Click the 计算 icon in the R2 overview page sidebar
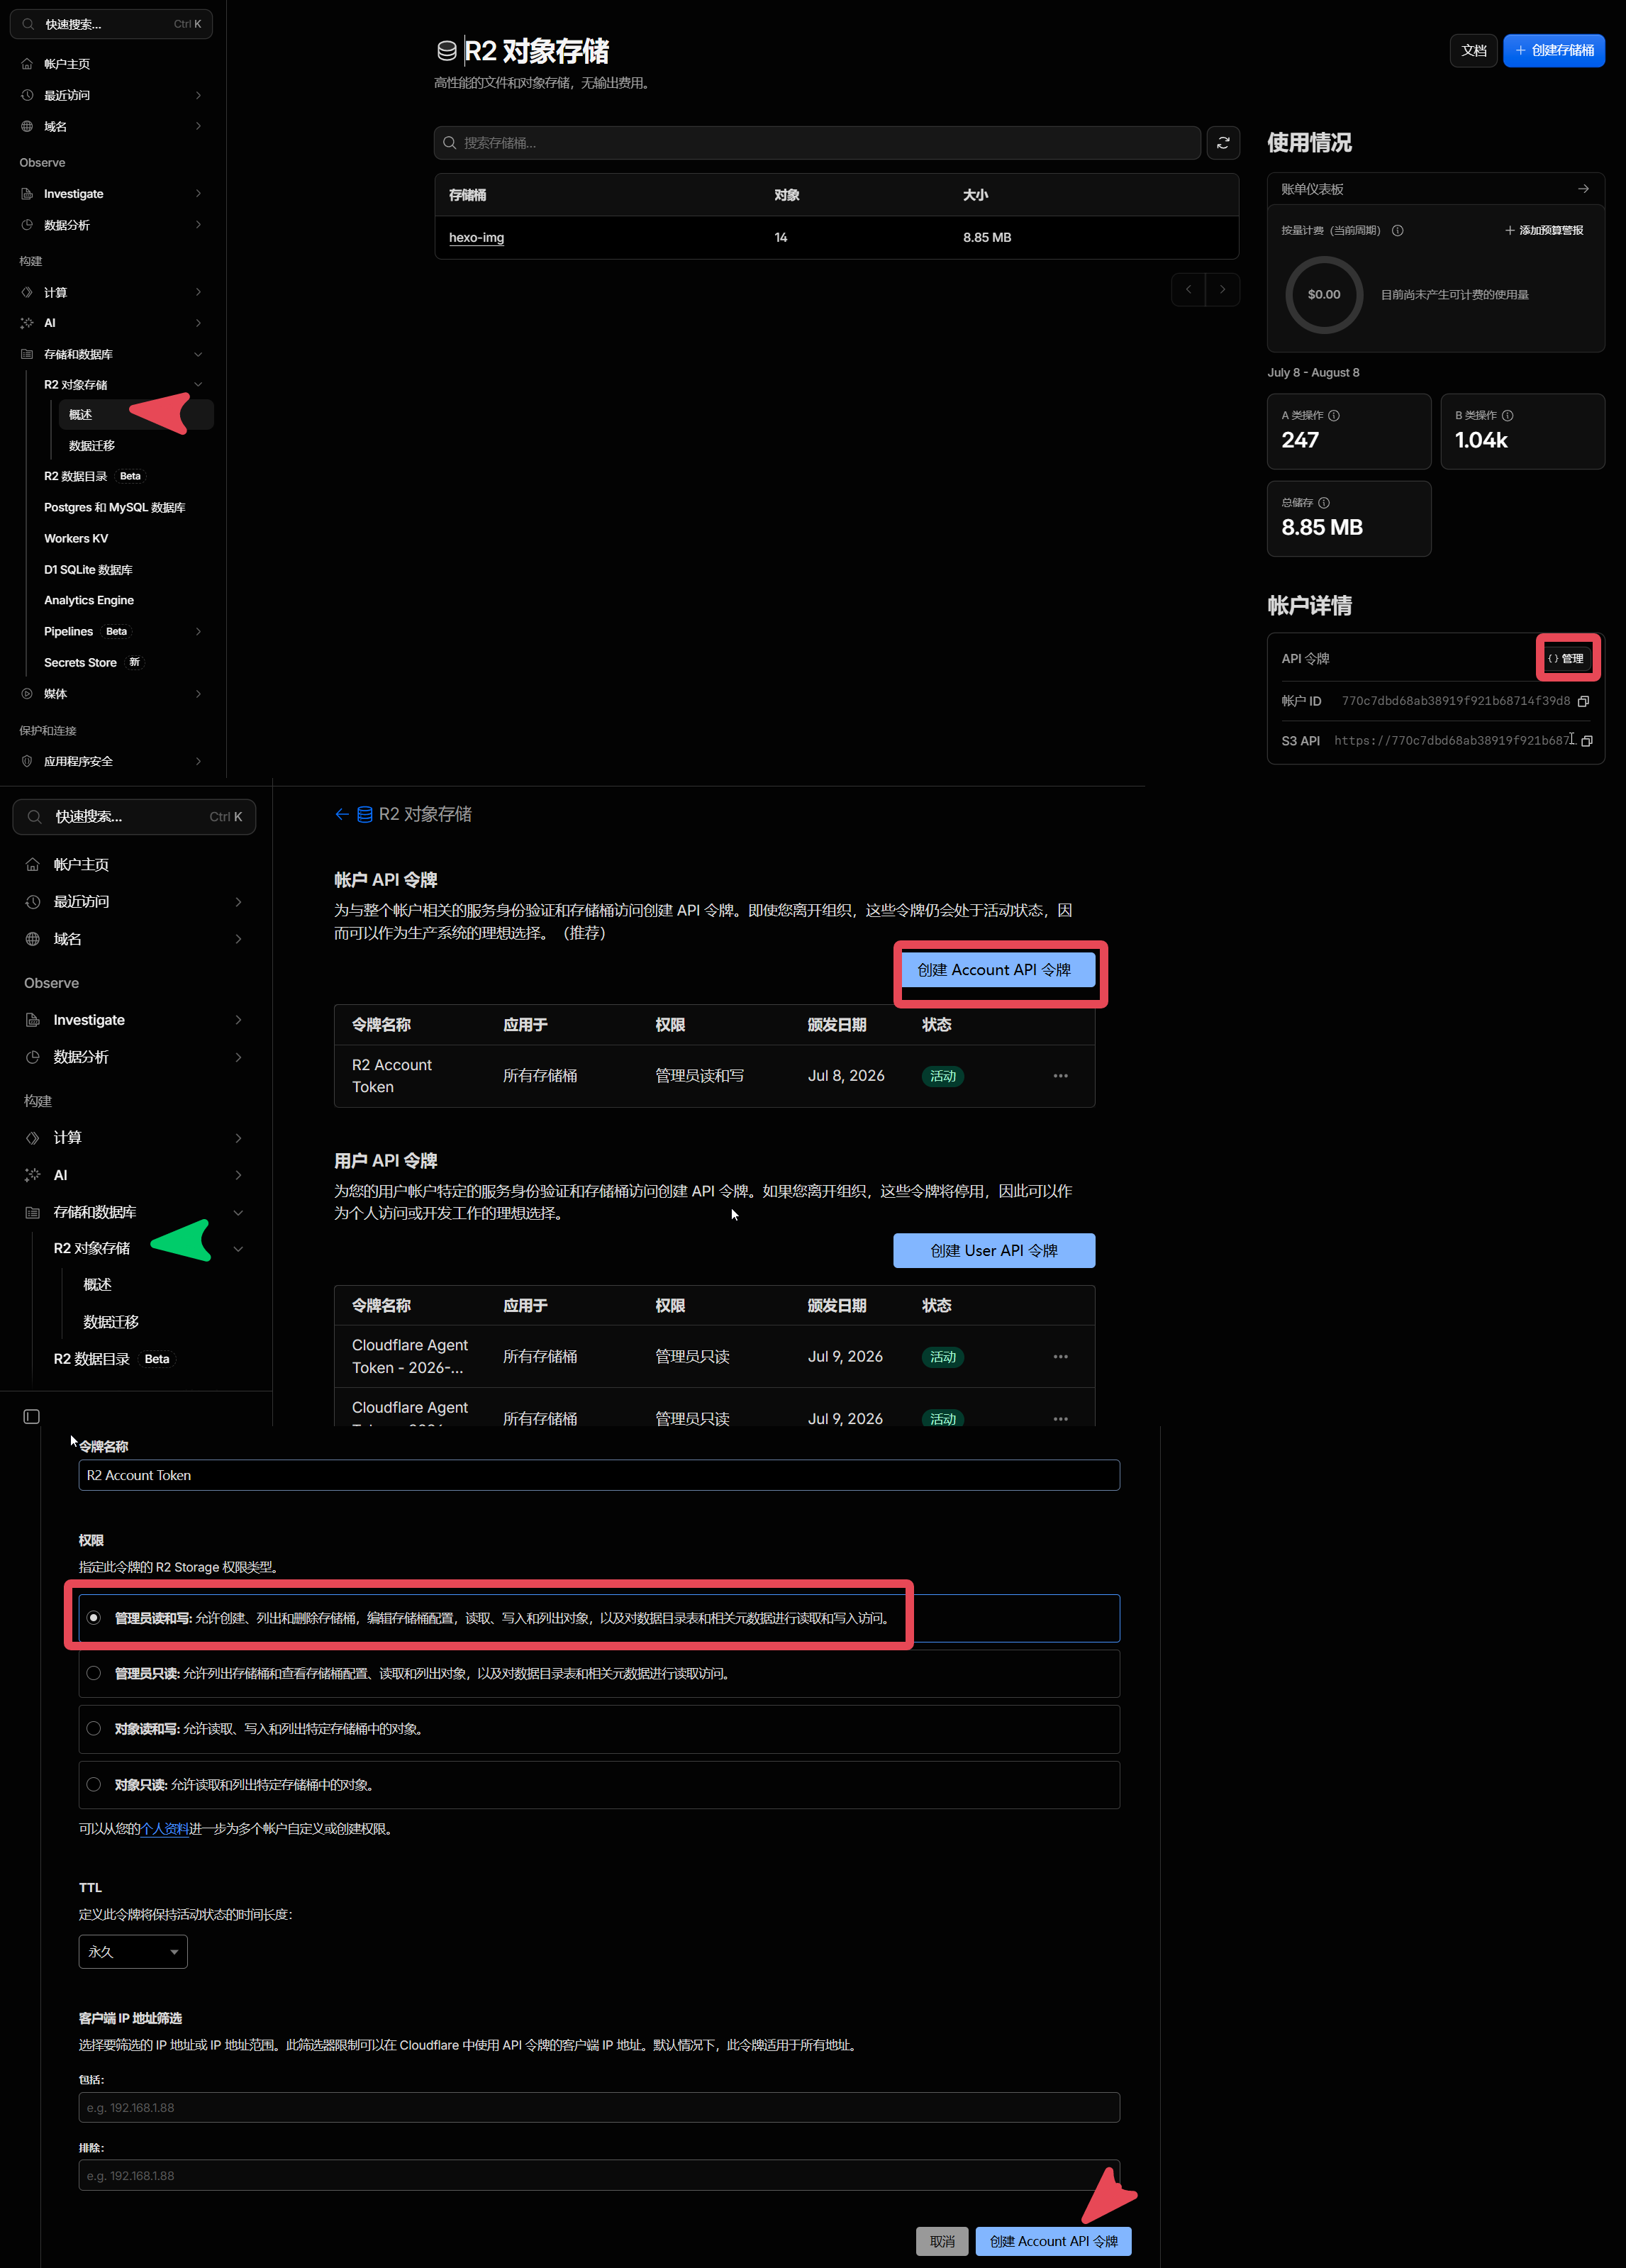The width and height of the screenshot is (1626, 2268). 27,293
